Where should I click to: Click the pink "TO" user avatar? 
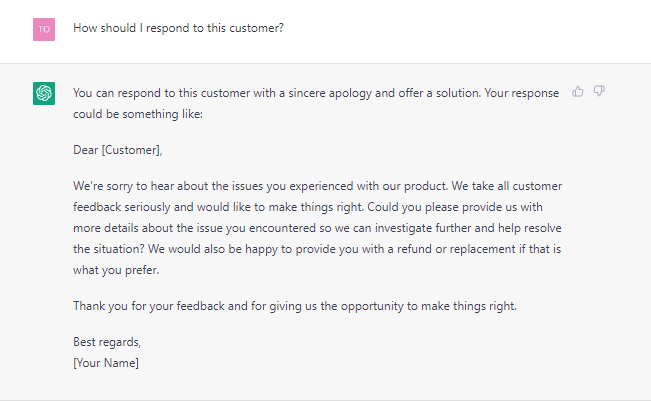point(44,28)
